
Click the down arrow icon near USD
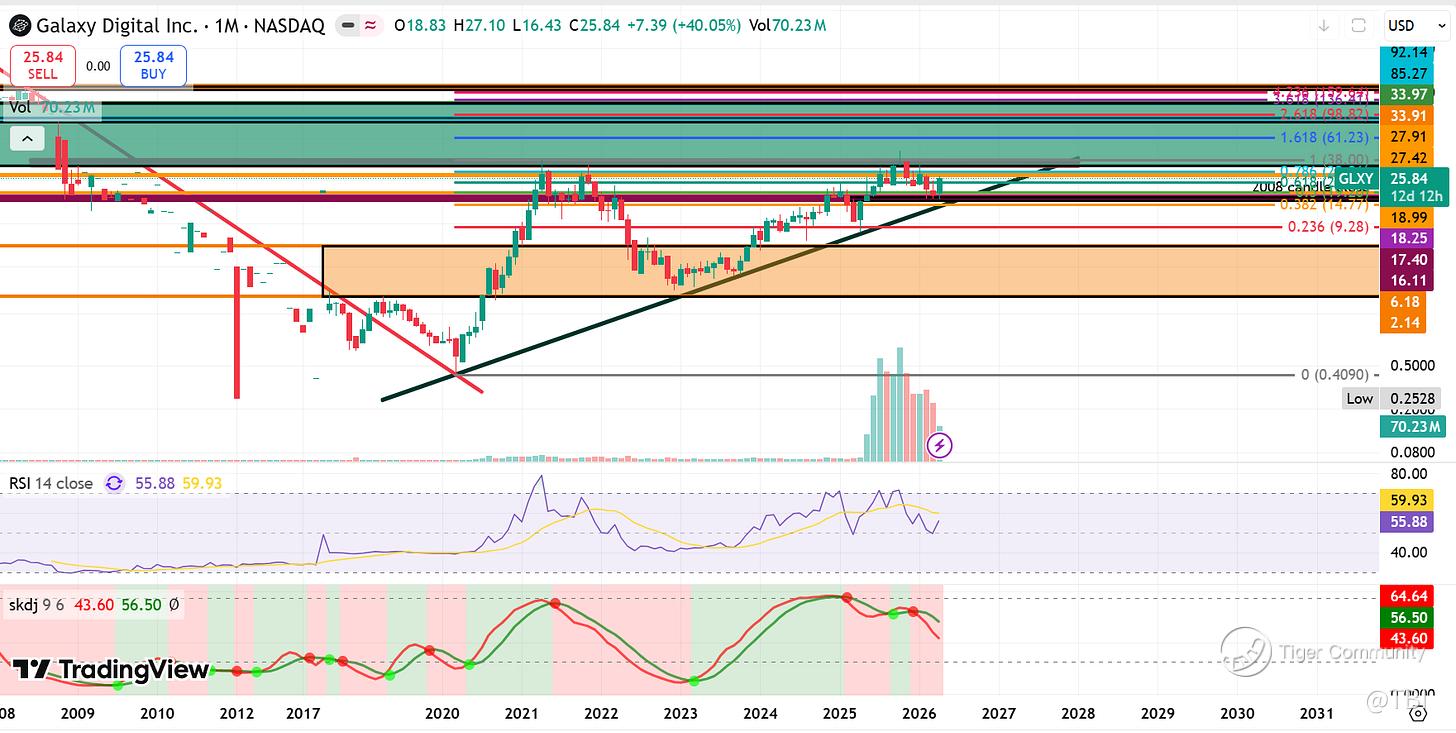coord(1325,25)
